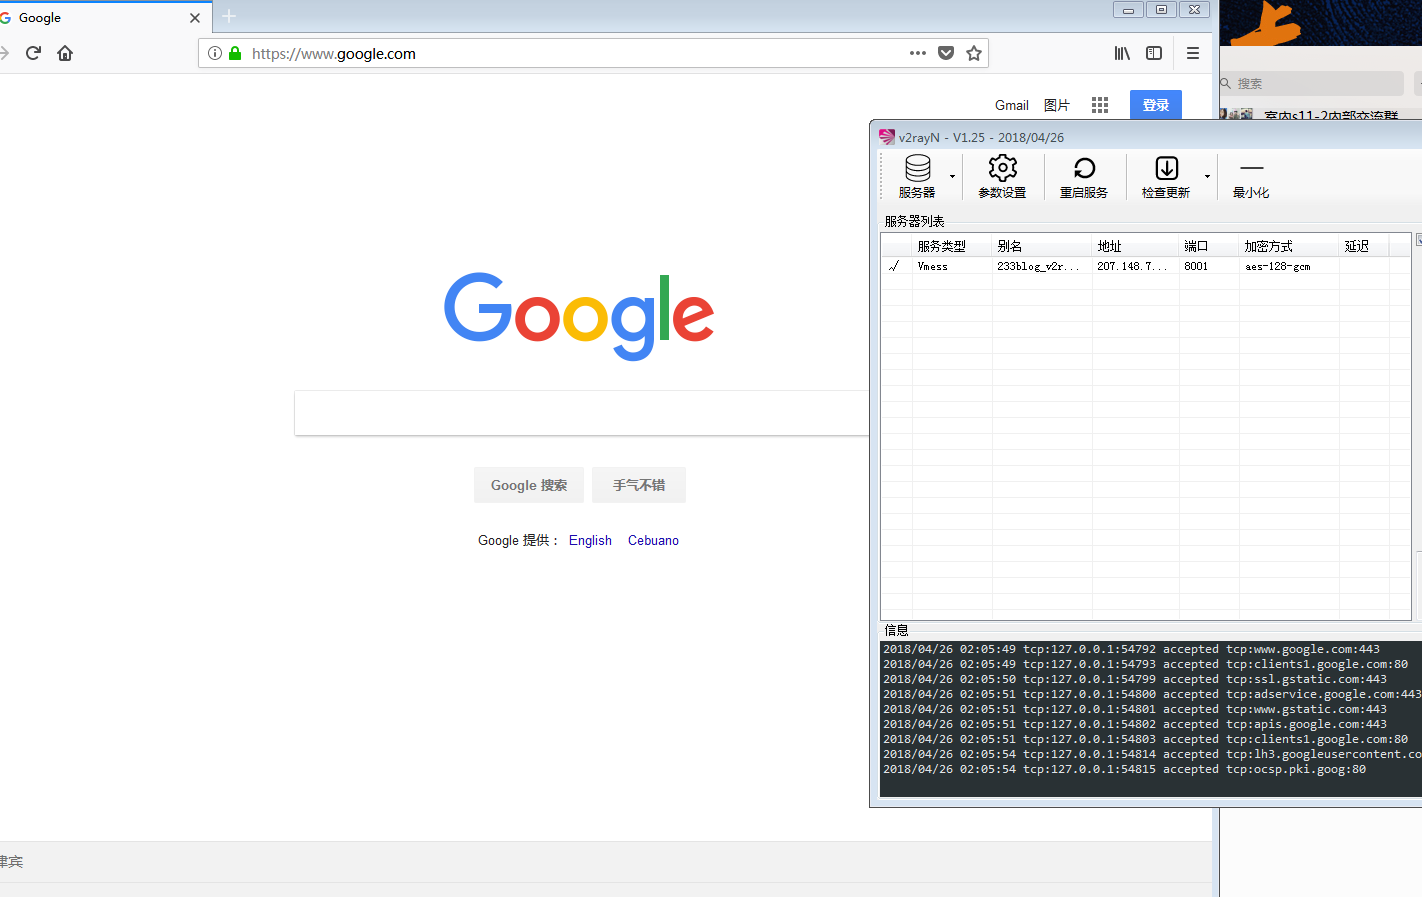The height and width of the screenshot is (897, 1422).
Task: Click alias 233blog_v2r... in server list
Action: 1038,266
